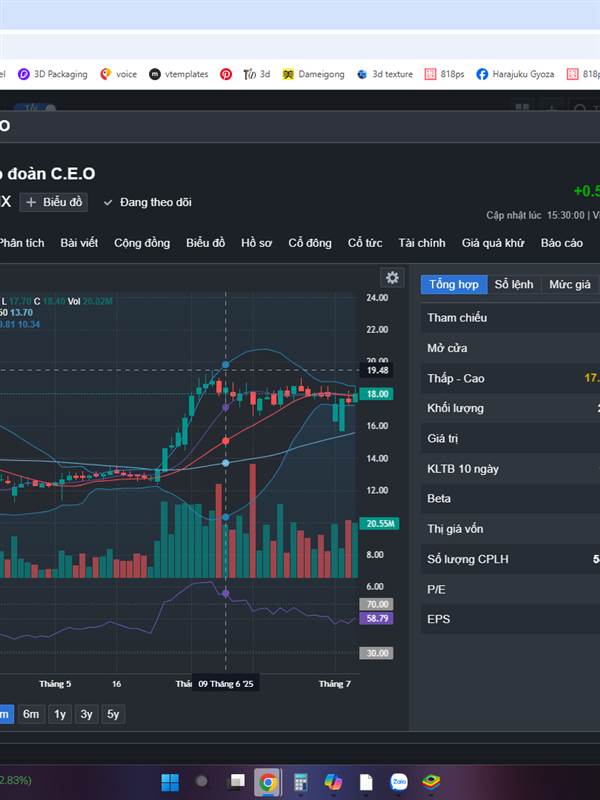Click Mở cửa row

(510, 348)
